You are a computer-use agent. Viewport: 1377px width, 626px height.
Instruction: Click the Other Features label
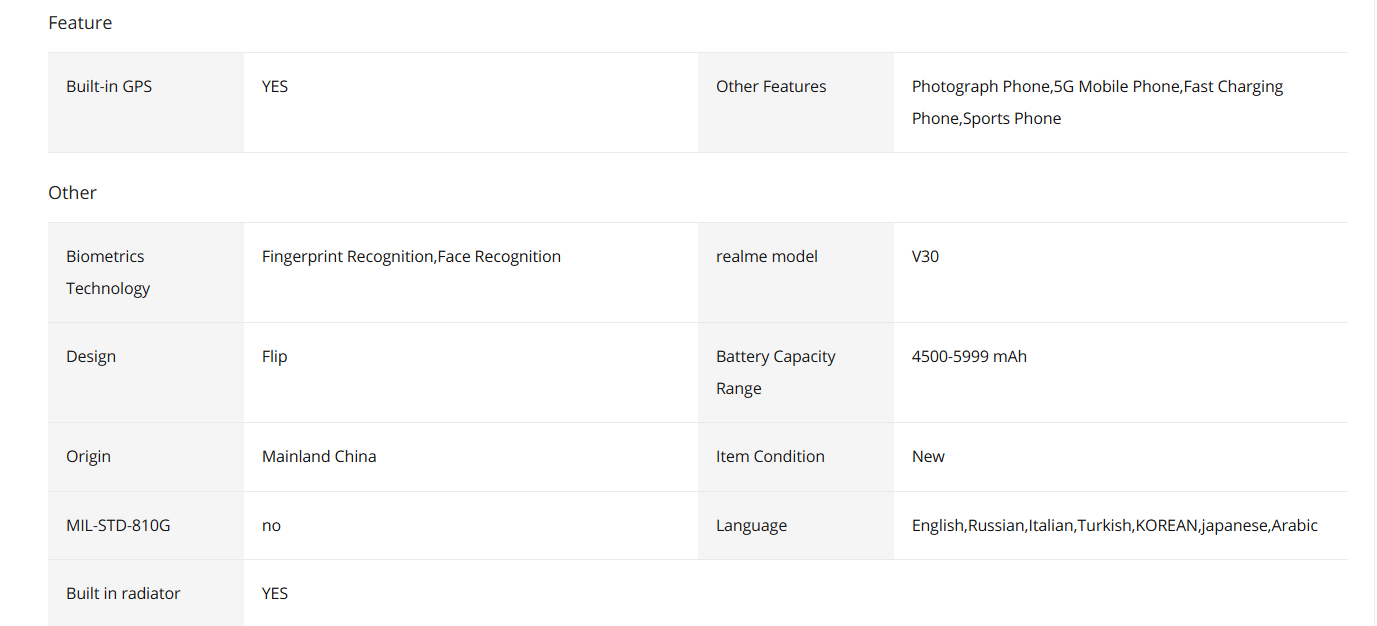pos(771,86)
